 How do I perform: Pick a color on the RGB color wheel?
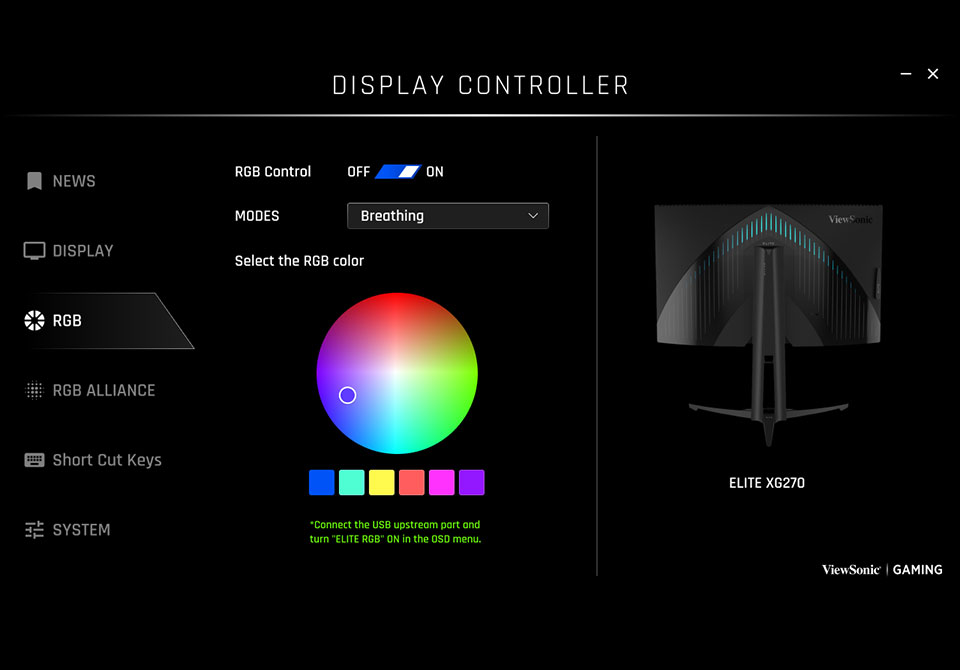pyautogui.click(x=397, y=373)
